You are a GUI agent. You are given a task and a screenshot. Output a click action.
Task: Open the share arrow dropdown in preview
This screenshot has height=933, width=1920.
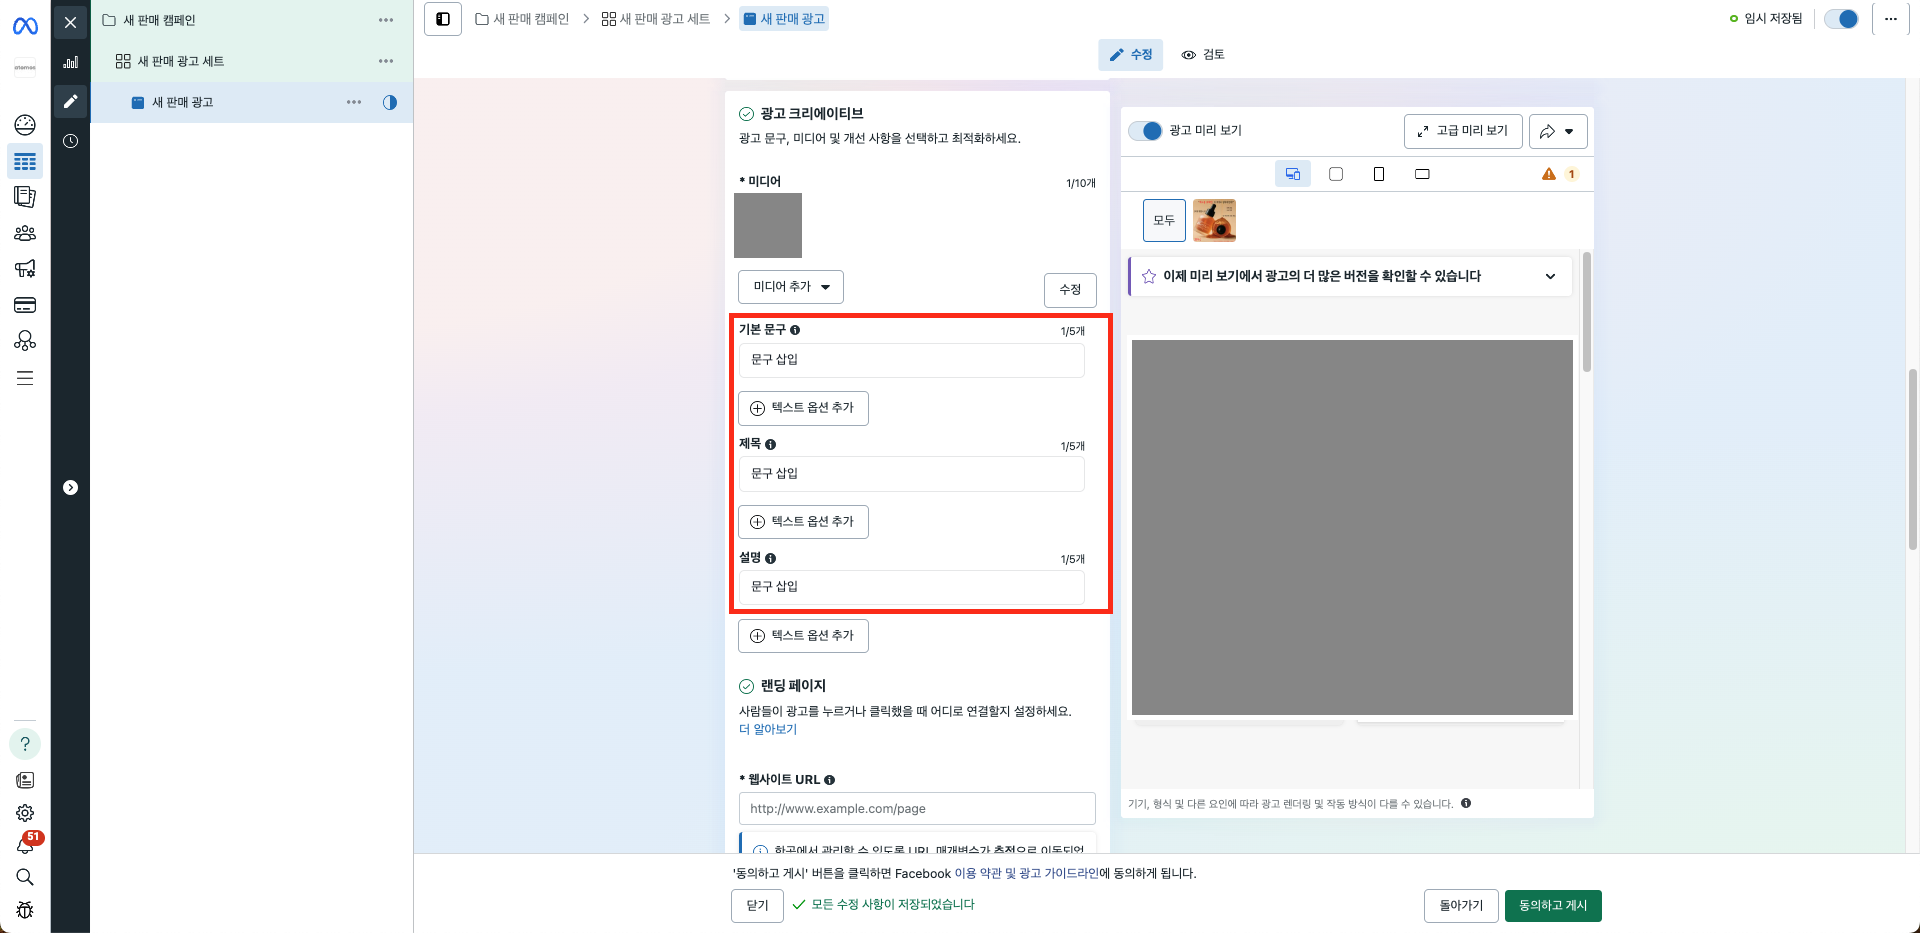1557,131
